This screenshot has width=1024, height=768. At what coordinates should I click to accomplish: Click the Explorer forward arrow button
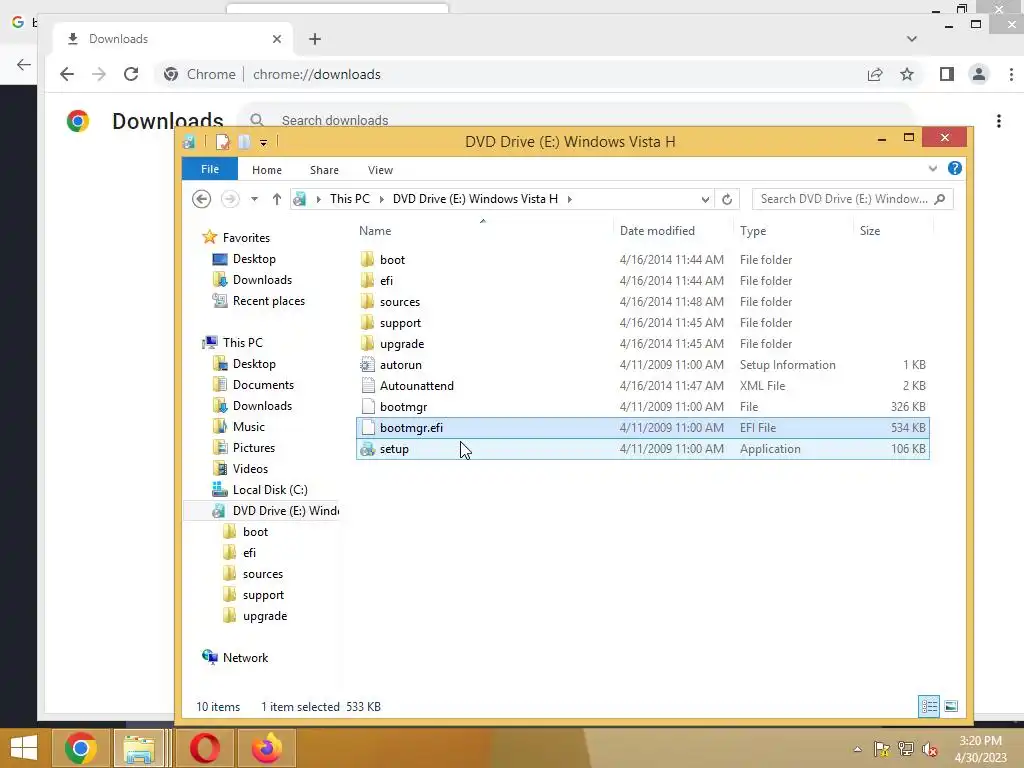[230, 199]
